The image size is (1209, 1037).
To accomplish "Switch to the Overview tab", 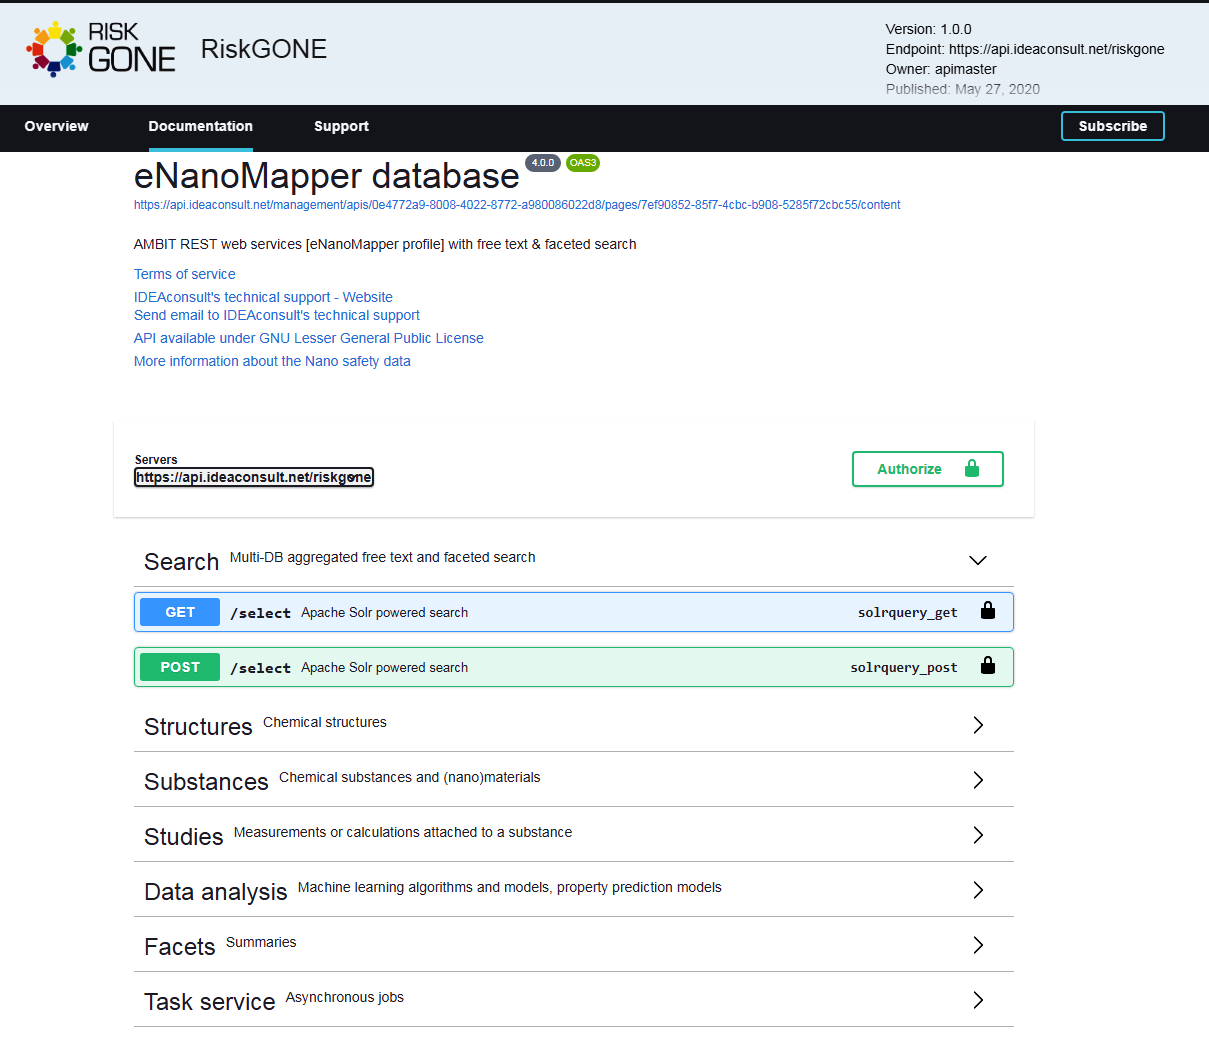I will [56, 126].
